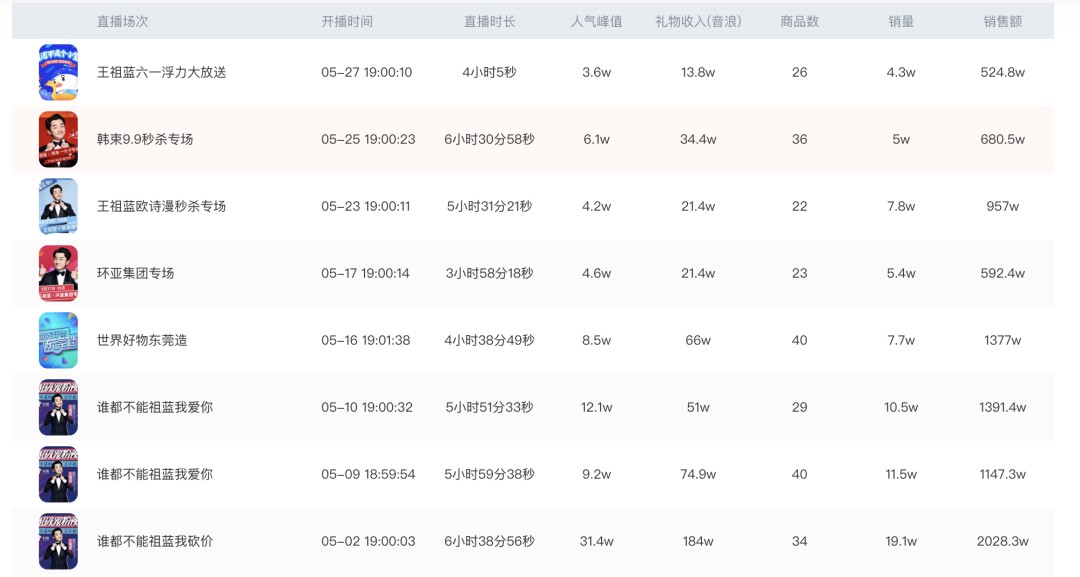Open the 王祖蓝六一浮力大放送 duck thumbnail

pos(58,72)
